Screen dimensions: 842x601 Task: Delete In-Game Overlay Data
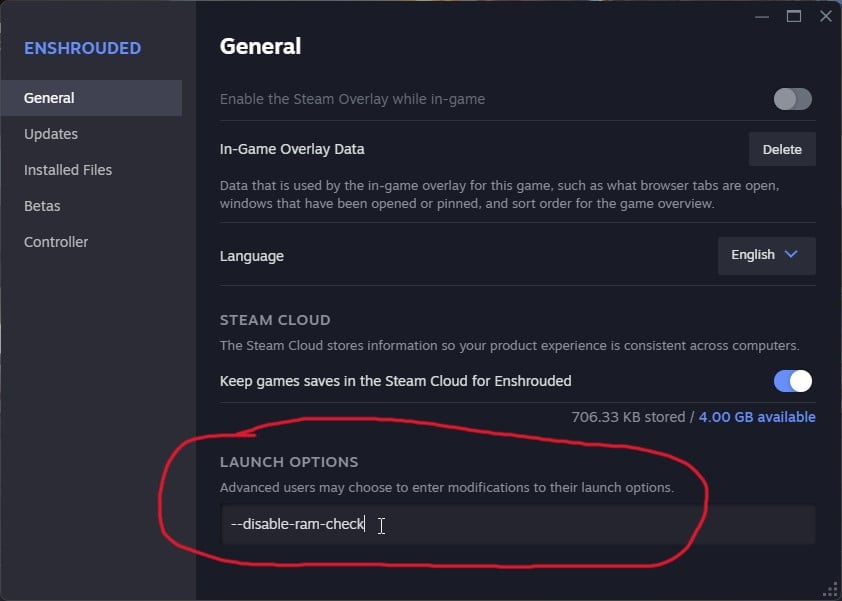(782, 149)
